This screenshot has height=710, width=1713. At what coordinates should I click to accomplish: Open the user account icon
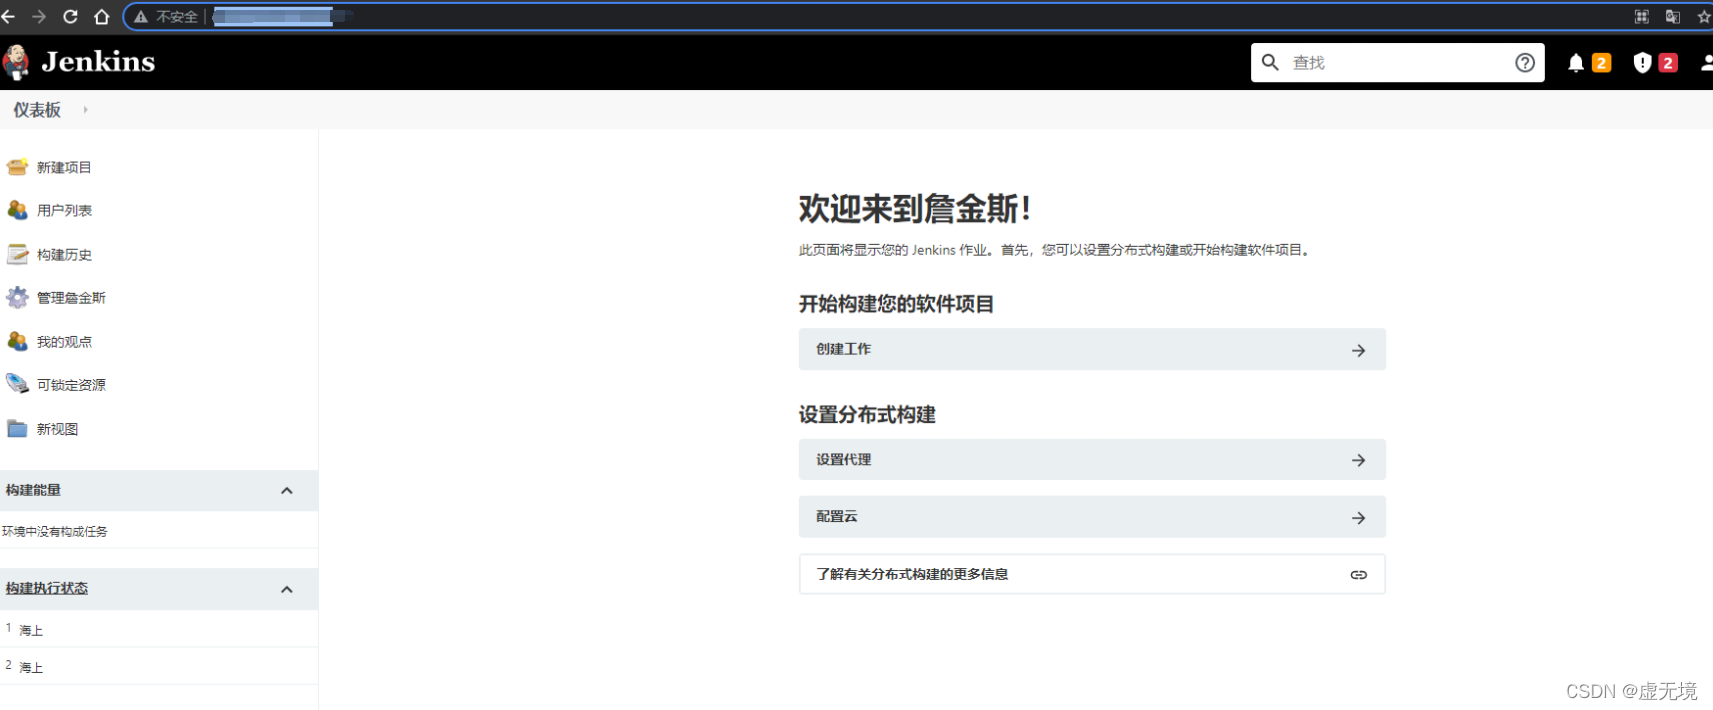(x=1706, y=63)
